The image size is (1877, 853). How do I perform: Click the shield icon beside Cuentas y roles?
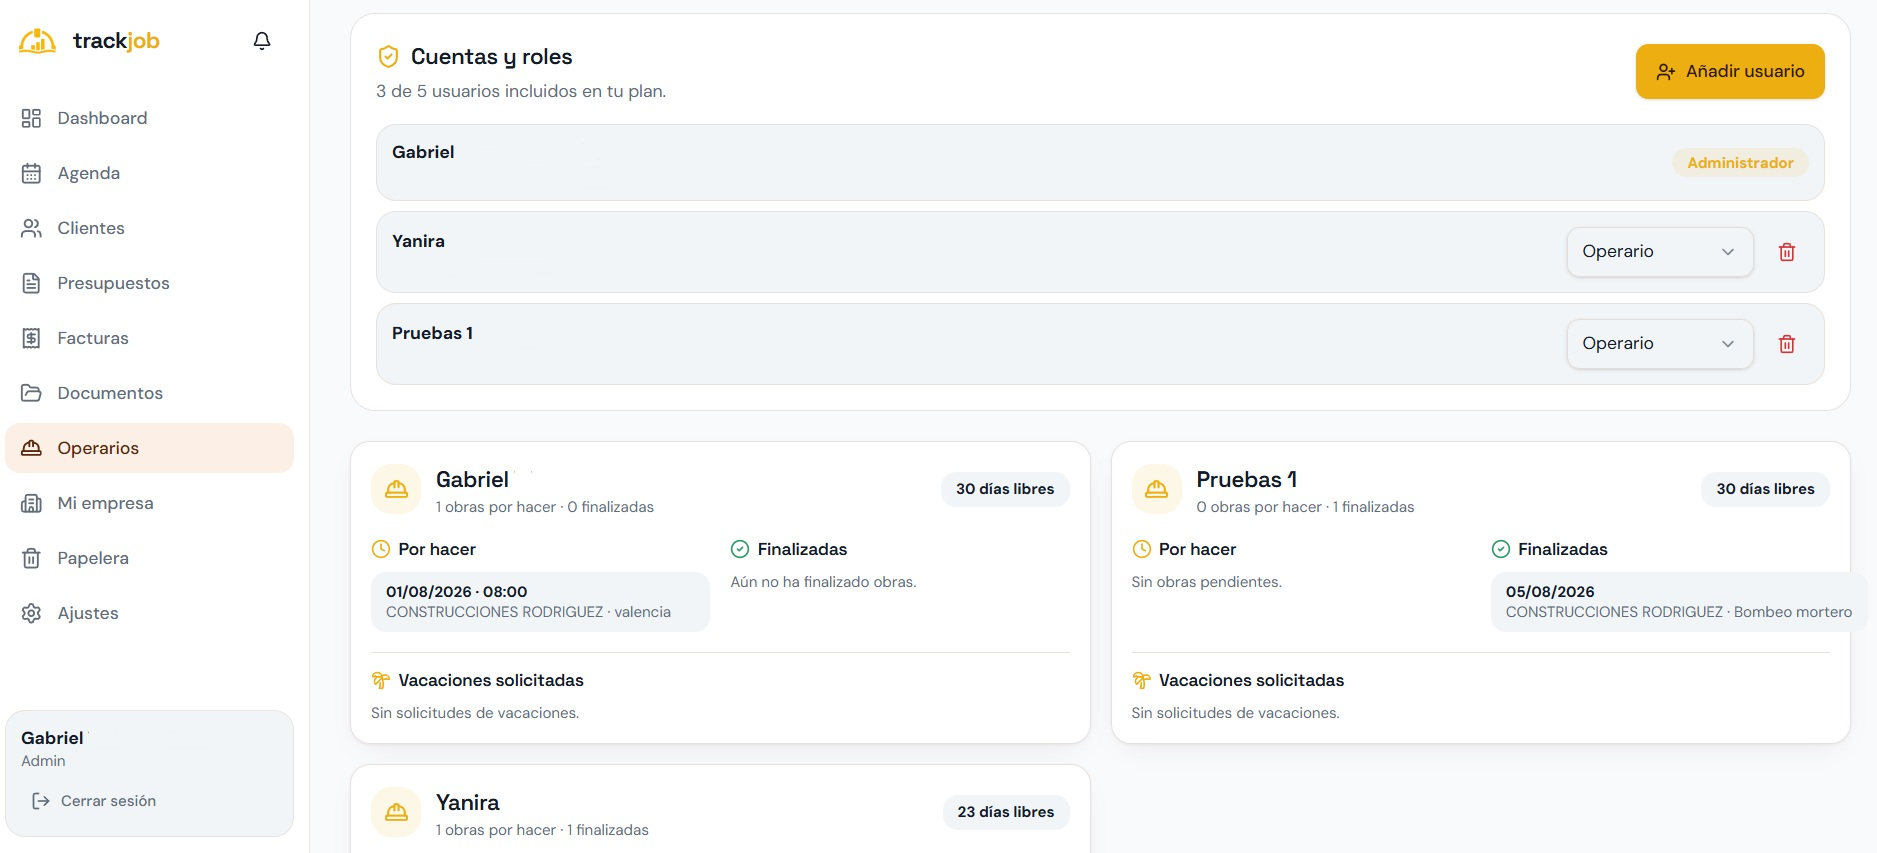click(x=388, y=57)
